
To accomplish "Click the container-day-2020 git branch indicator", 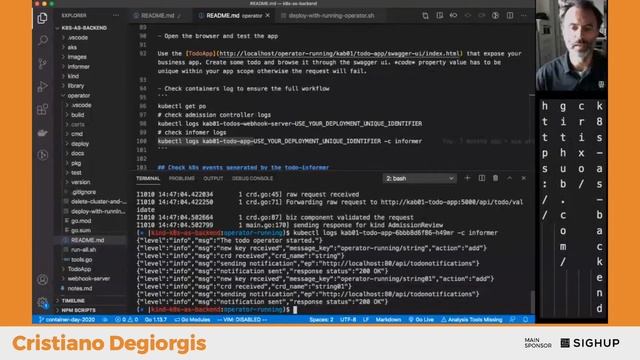I will point(67,320).
